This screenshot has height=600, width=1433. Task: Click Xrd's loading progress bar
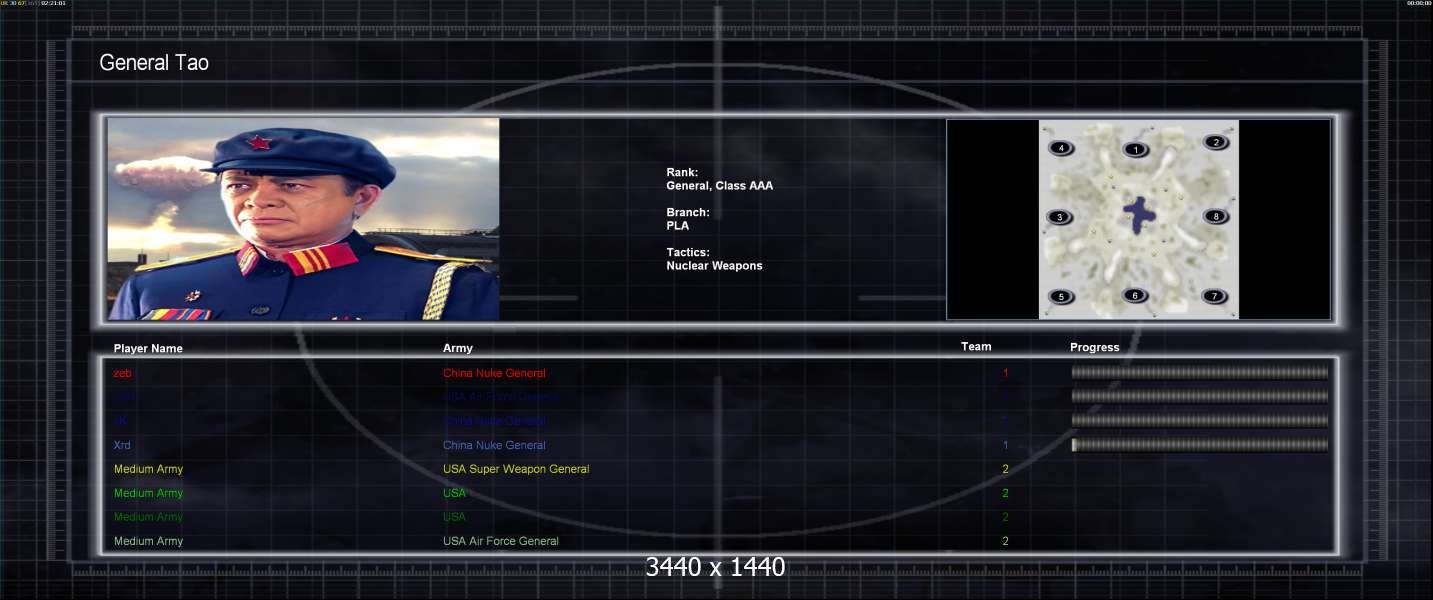tap(1200, 444)
